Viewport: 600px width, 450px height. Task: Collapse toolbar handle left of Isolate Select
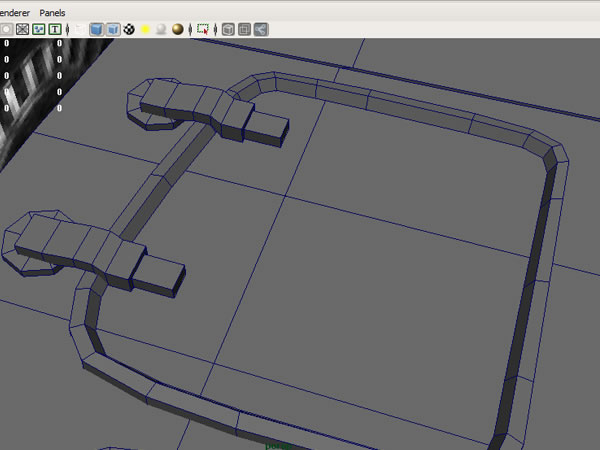tap(190, 29)
